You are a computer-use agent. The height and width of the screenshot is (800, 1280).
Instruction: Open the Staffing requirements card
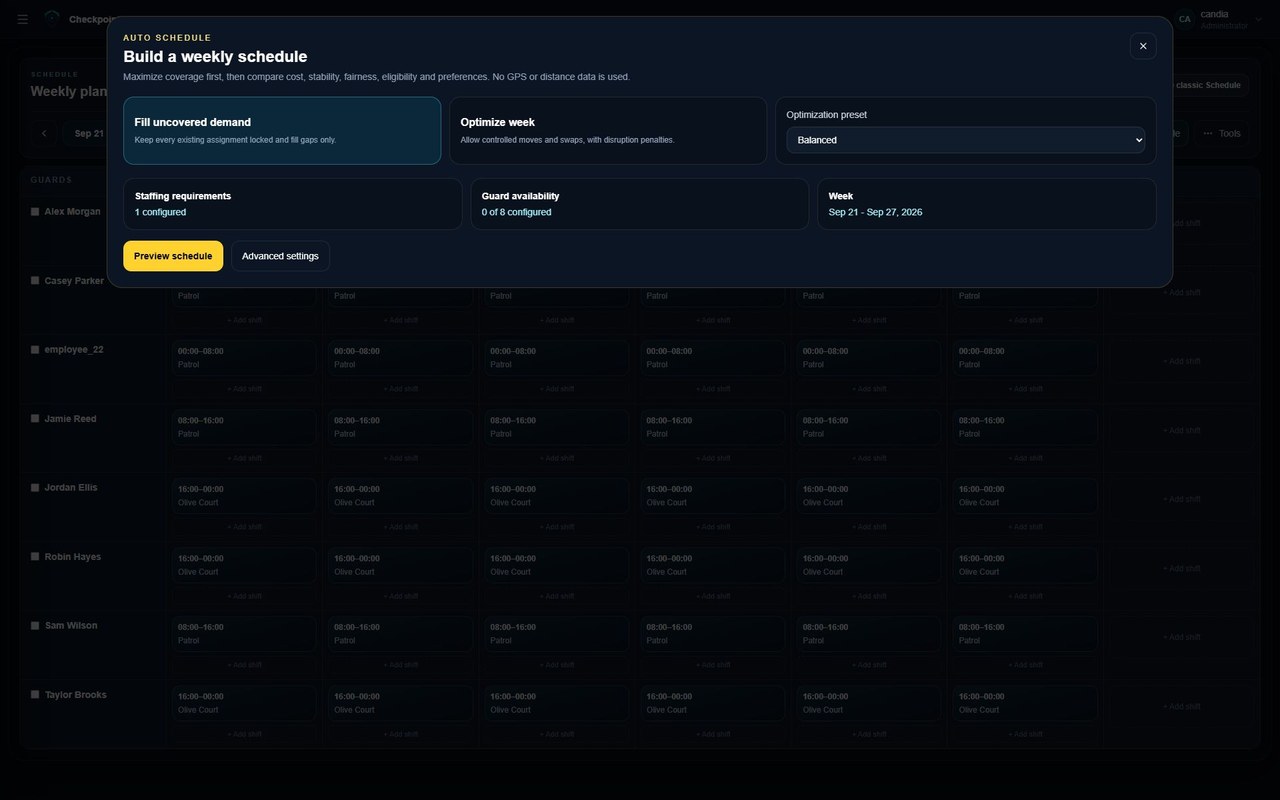[x=293, y=204]
